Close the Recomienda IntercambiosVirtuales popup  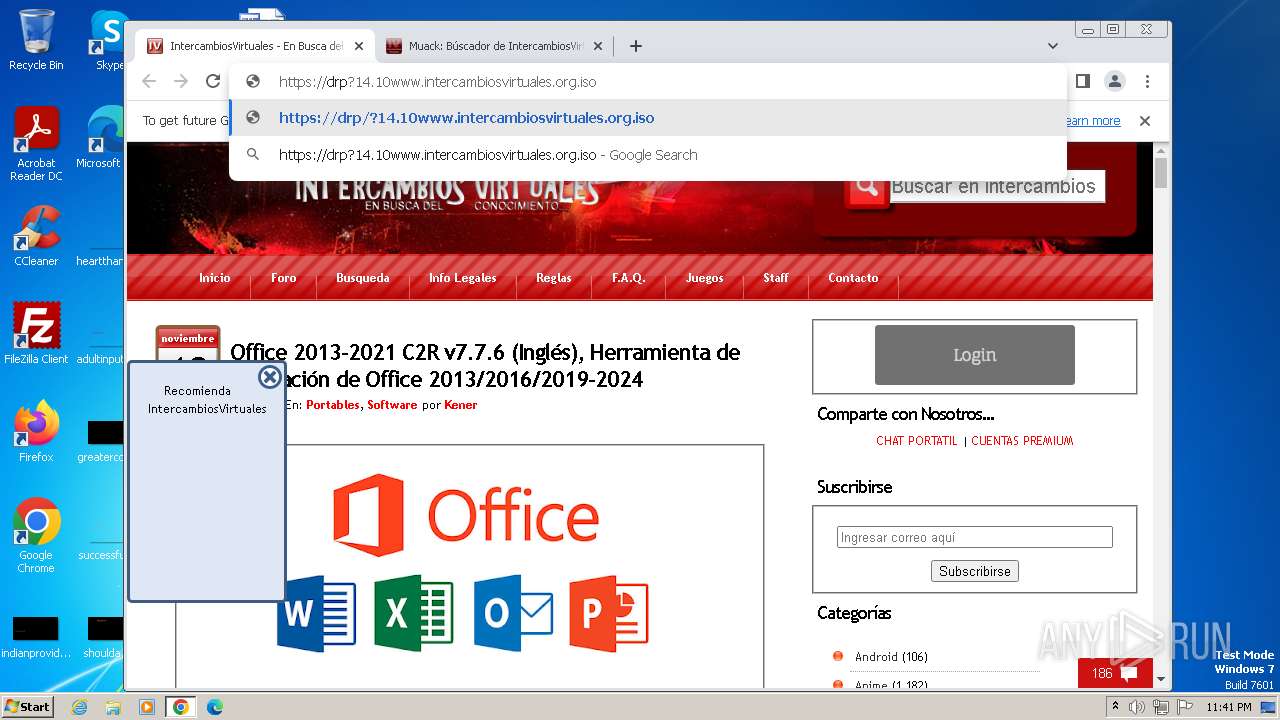(x=269, y=377)
